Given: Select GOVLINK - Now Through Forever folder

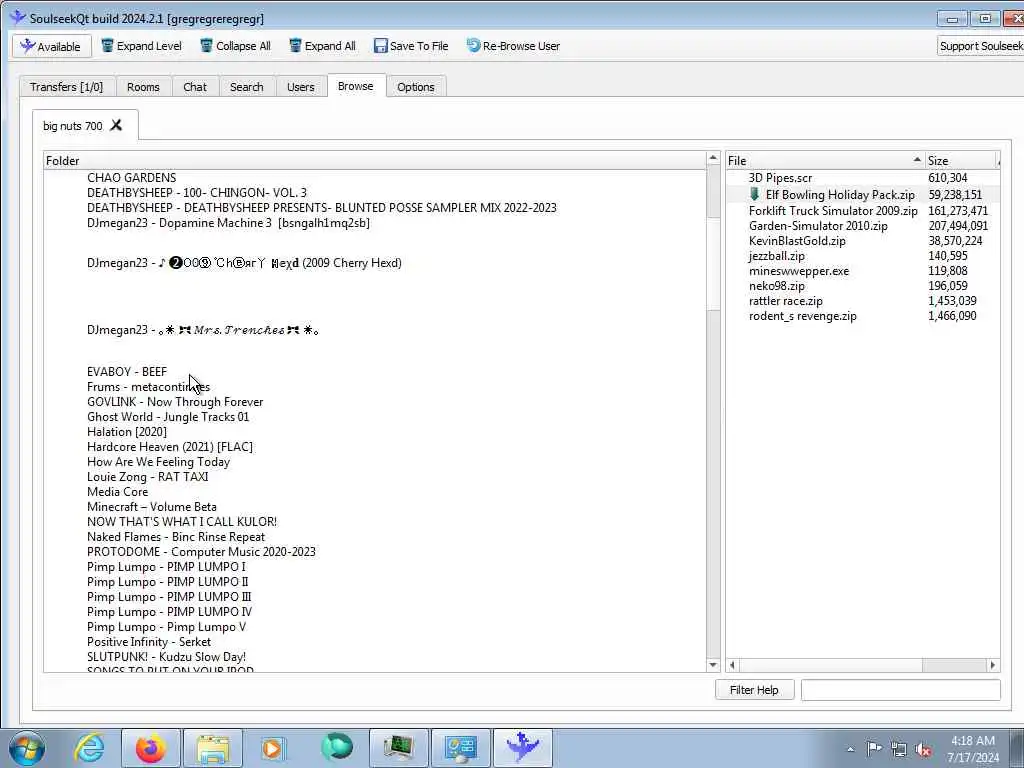Looking at the screenshot, I should 175,402.
